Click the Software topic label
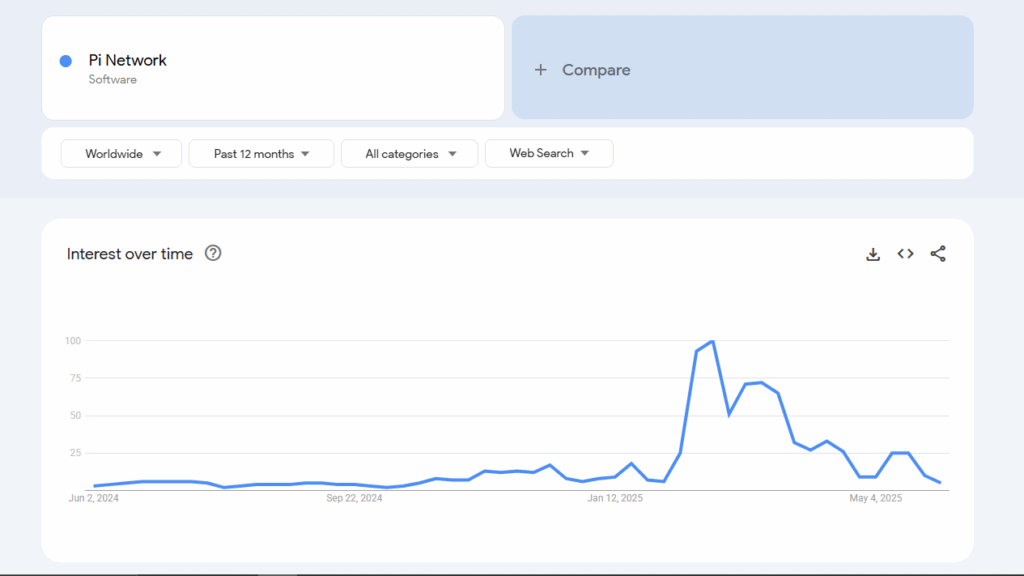The width and height of the screenshot is (1024, 576). [112, 80]
